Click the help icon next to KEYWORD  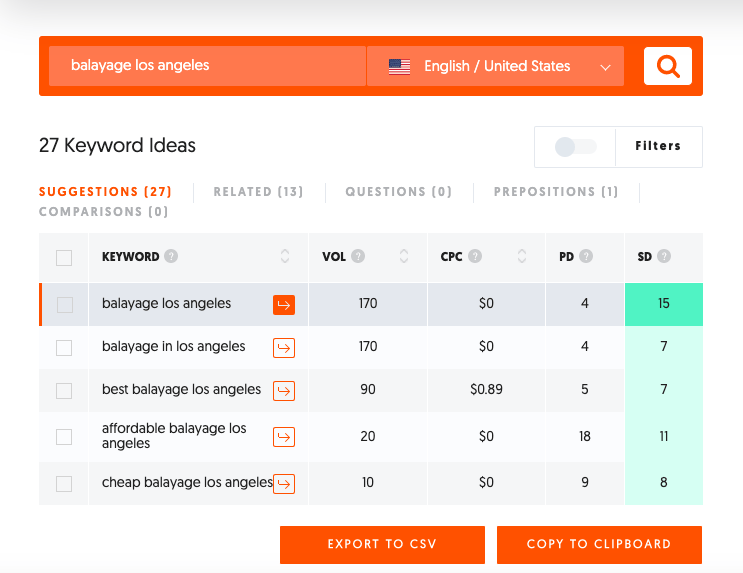171,256
